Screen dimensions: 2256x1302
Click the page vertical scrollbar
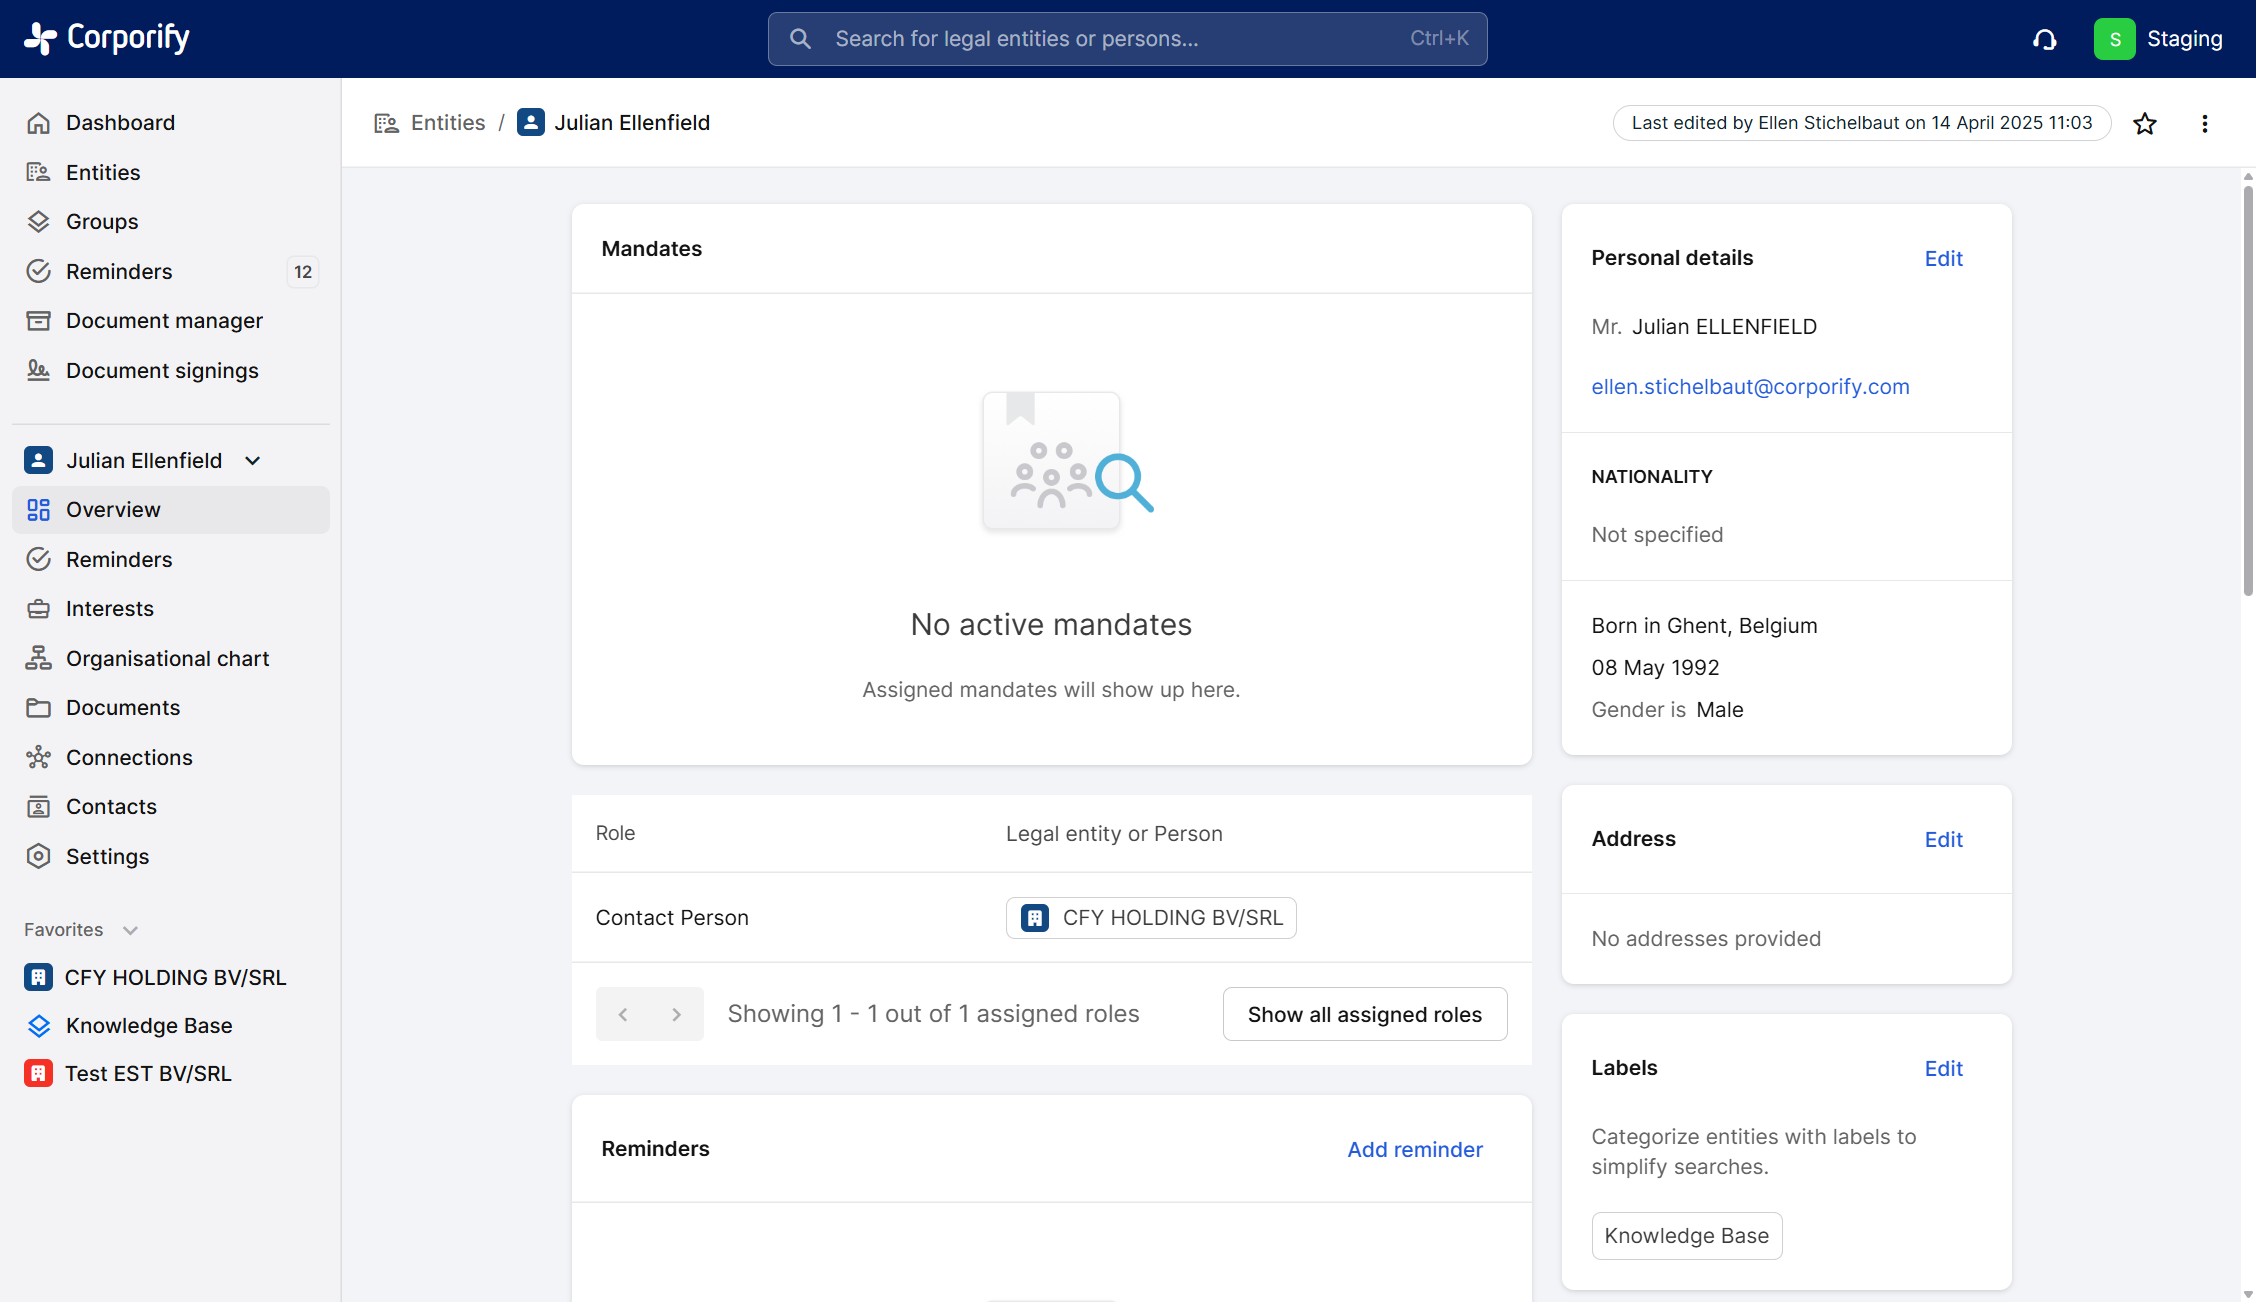click(x=2248, y=390)
